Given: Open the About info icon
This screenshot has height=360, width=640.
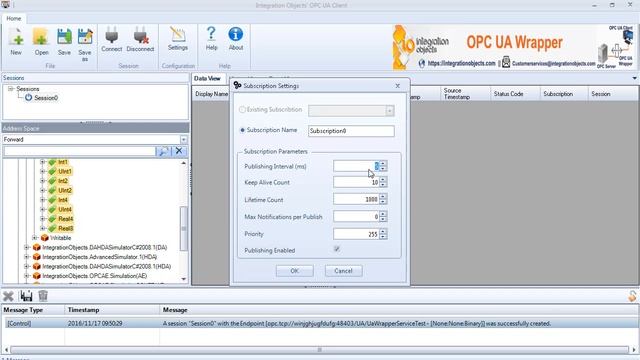Looking at the screenshot, I should [x=236, y=34].
